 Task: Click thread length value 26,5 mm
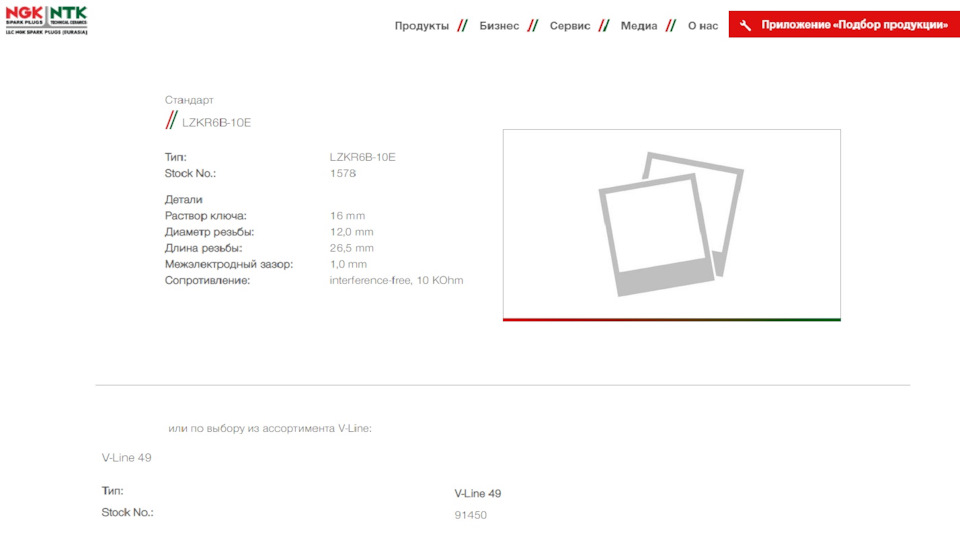351,248
